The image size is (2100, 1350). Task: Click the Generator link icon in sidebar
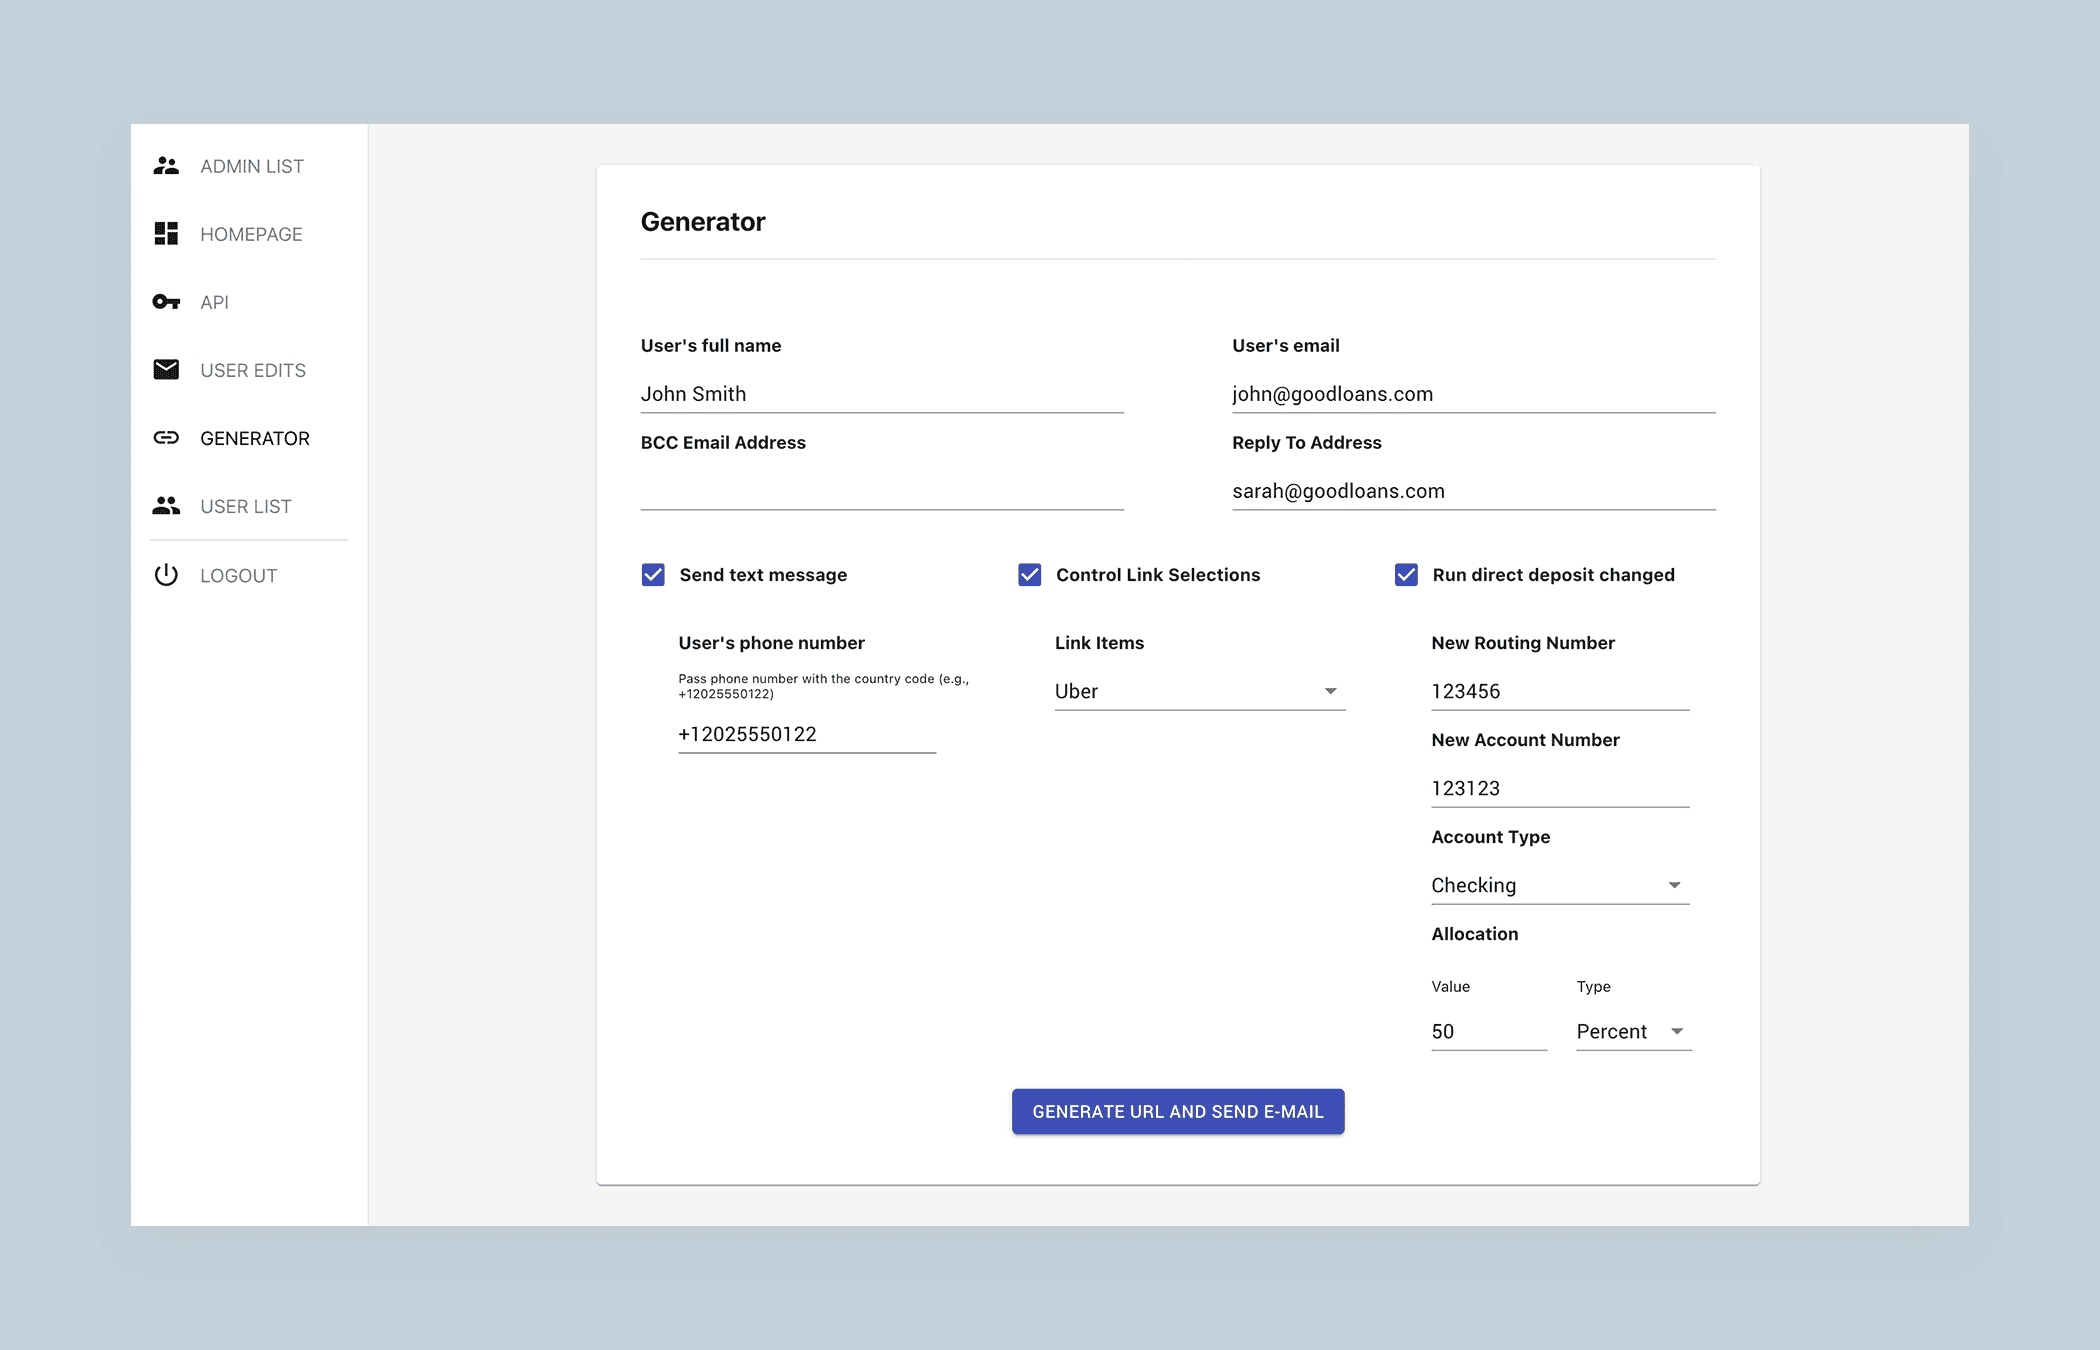[165, 438]
